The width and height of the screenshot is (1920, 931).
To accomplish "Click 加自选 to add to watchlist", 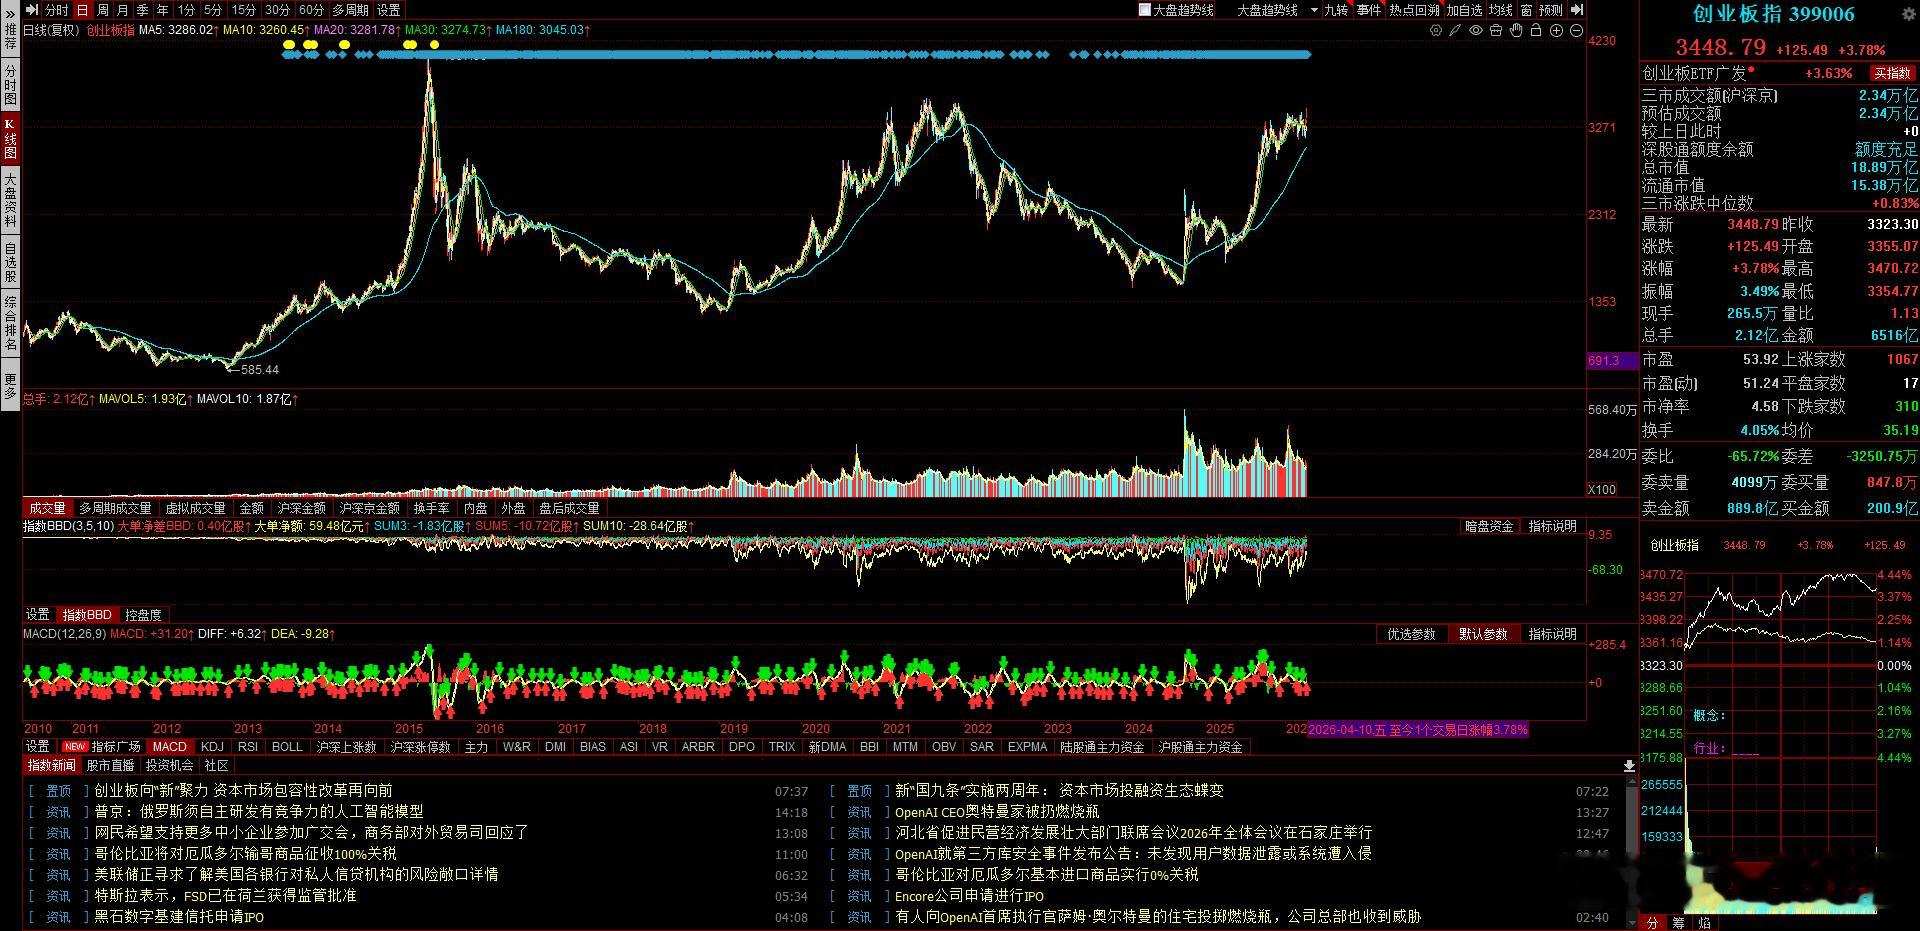I will click(x=1464, y=10).
